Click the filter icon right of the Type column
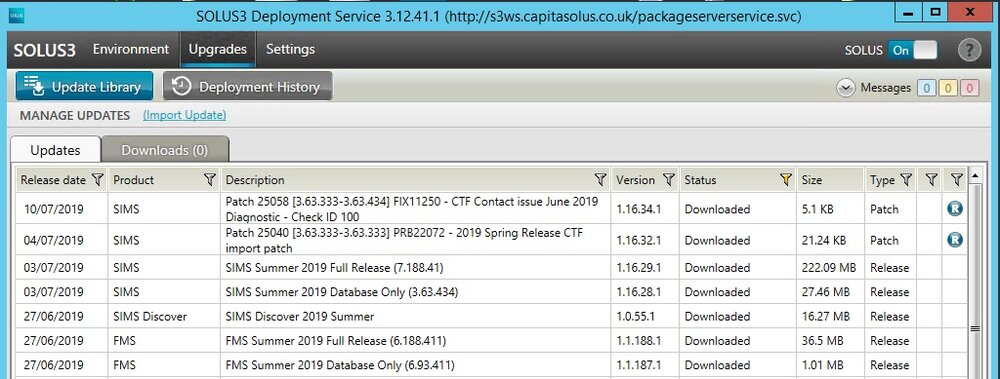 pyautogui.click(x=930, y=180)
